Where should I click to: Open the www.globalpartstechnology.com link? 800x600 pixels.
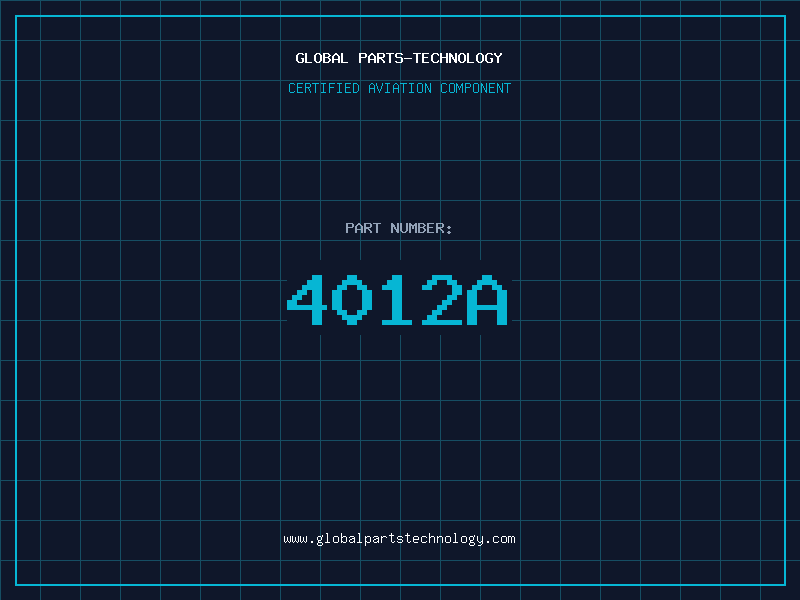[x=399, y=539]
